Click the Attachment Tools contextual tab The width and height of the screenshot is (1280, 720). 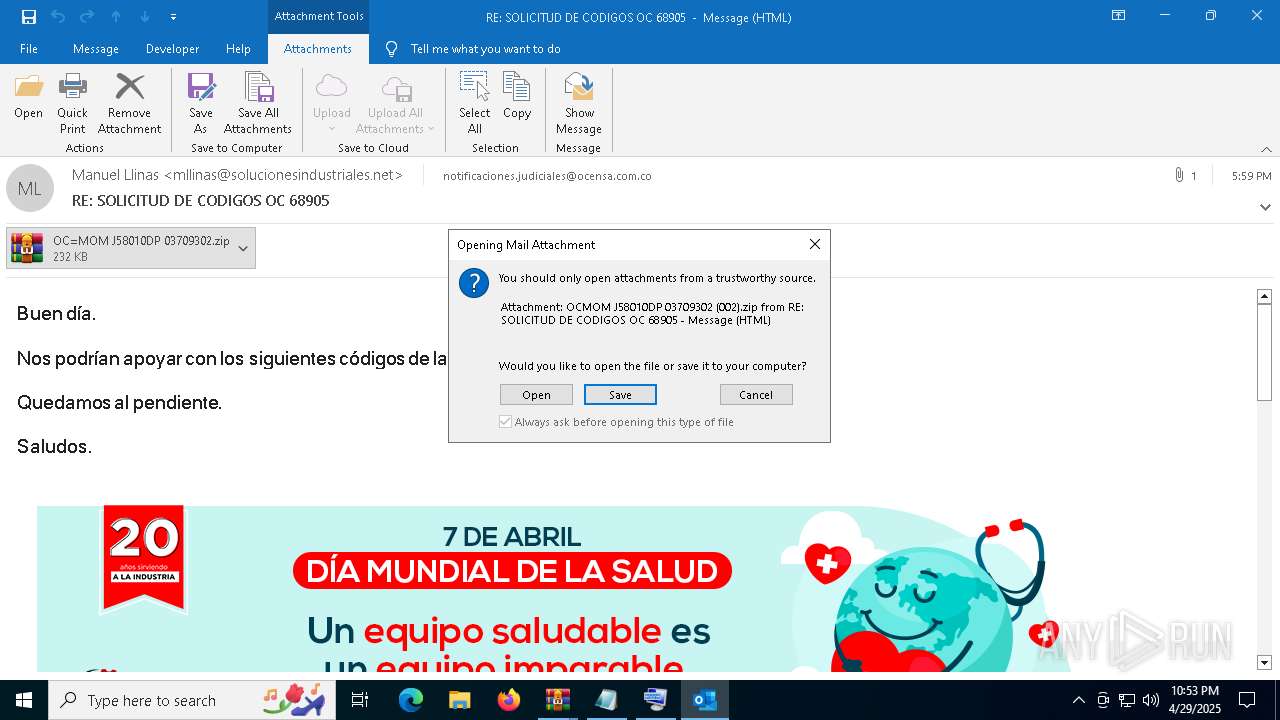[x=318, y=16]
